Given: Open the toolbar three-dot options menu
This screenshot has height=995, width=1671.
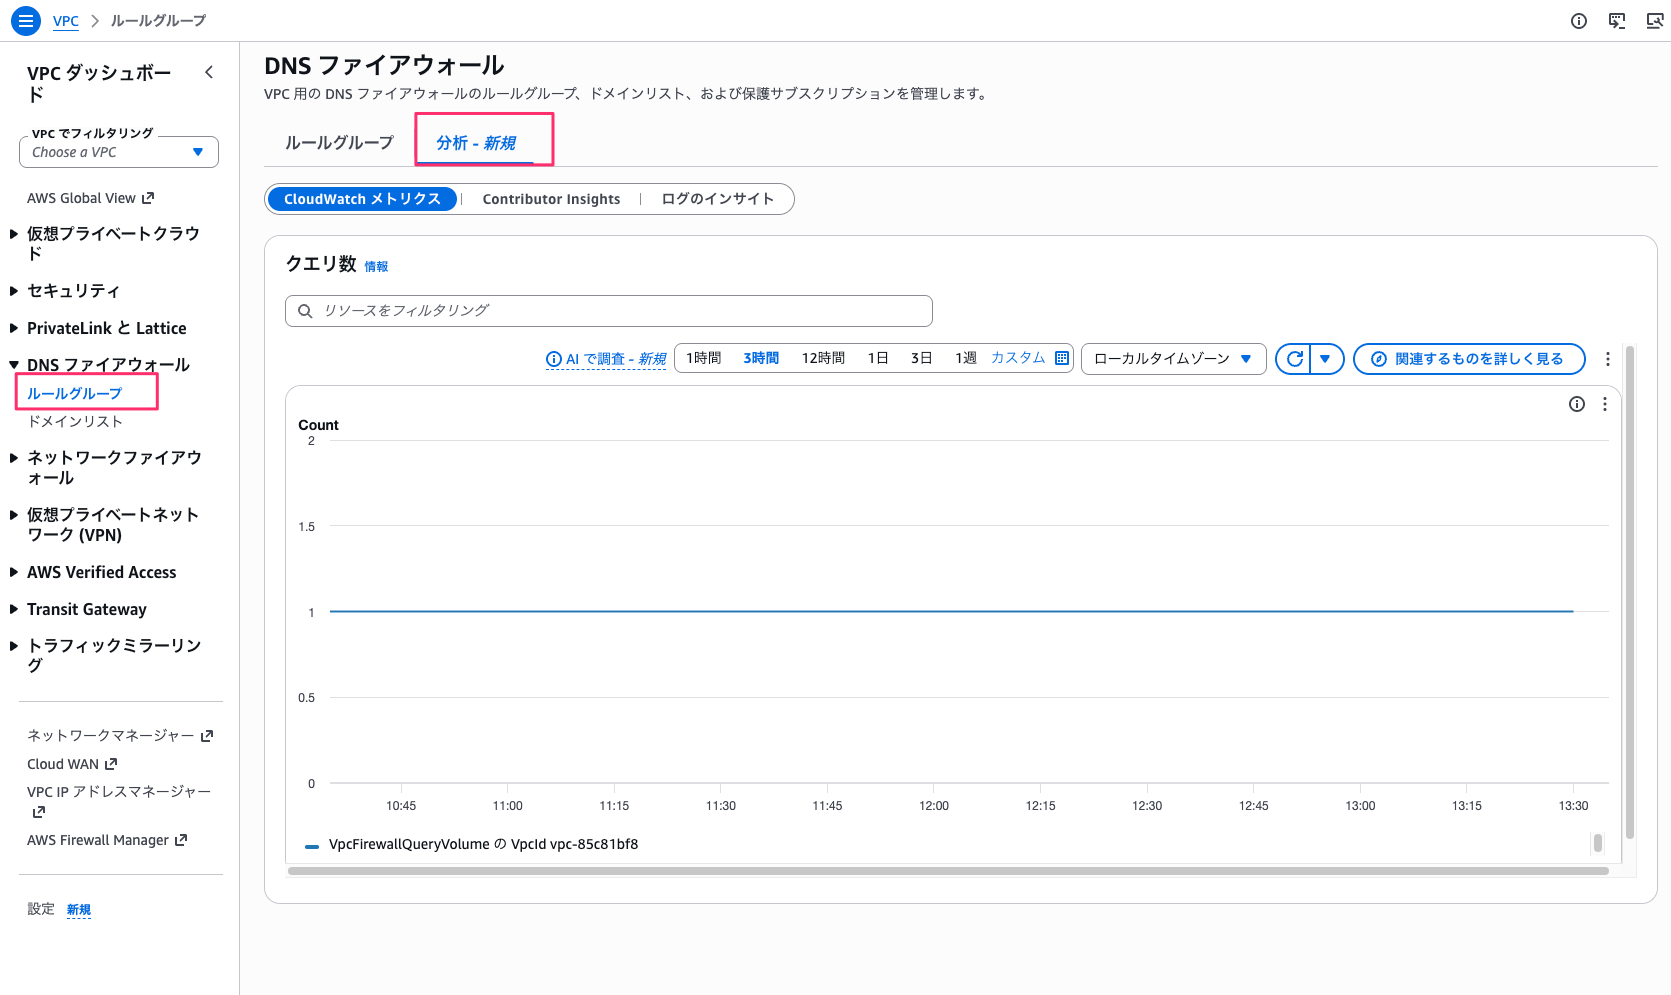Looking at the screenshot, I should pyautogui.click(x=1608, y=359).
